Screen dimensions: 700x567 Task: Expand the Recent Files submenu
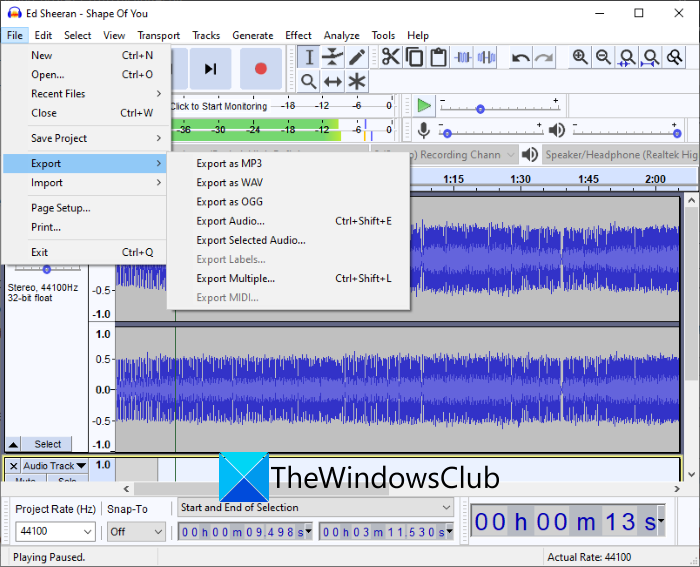(85, 94)
